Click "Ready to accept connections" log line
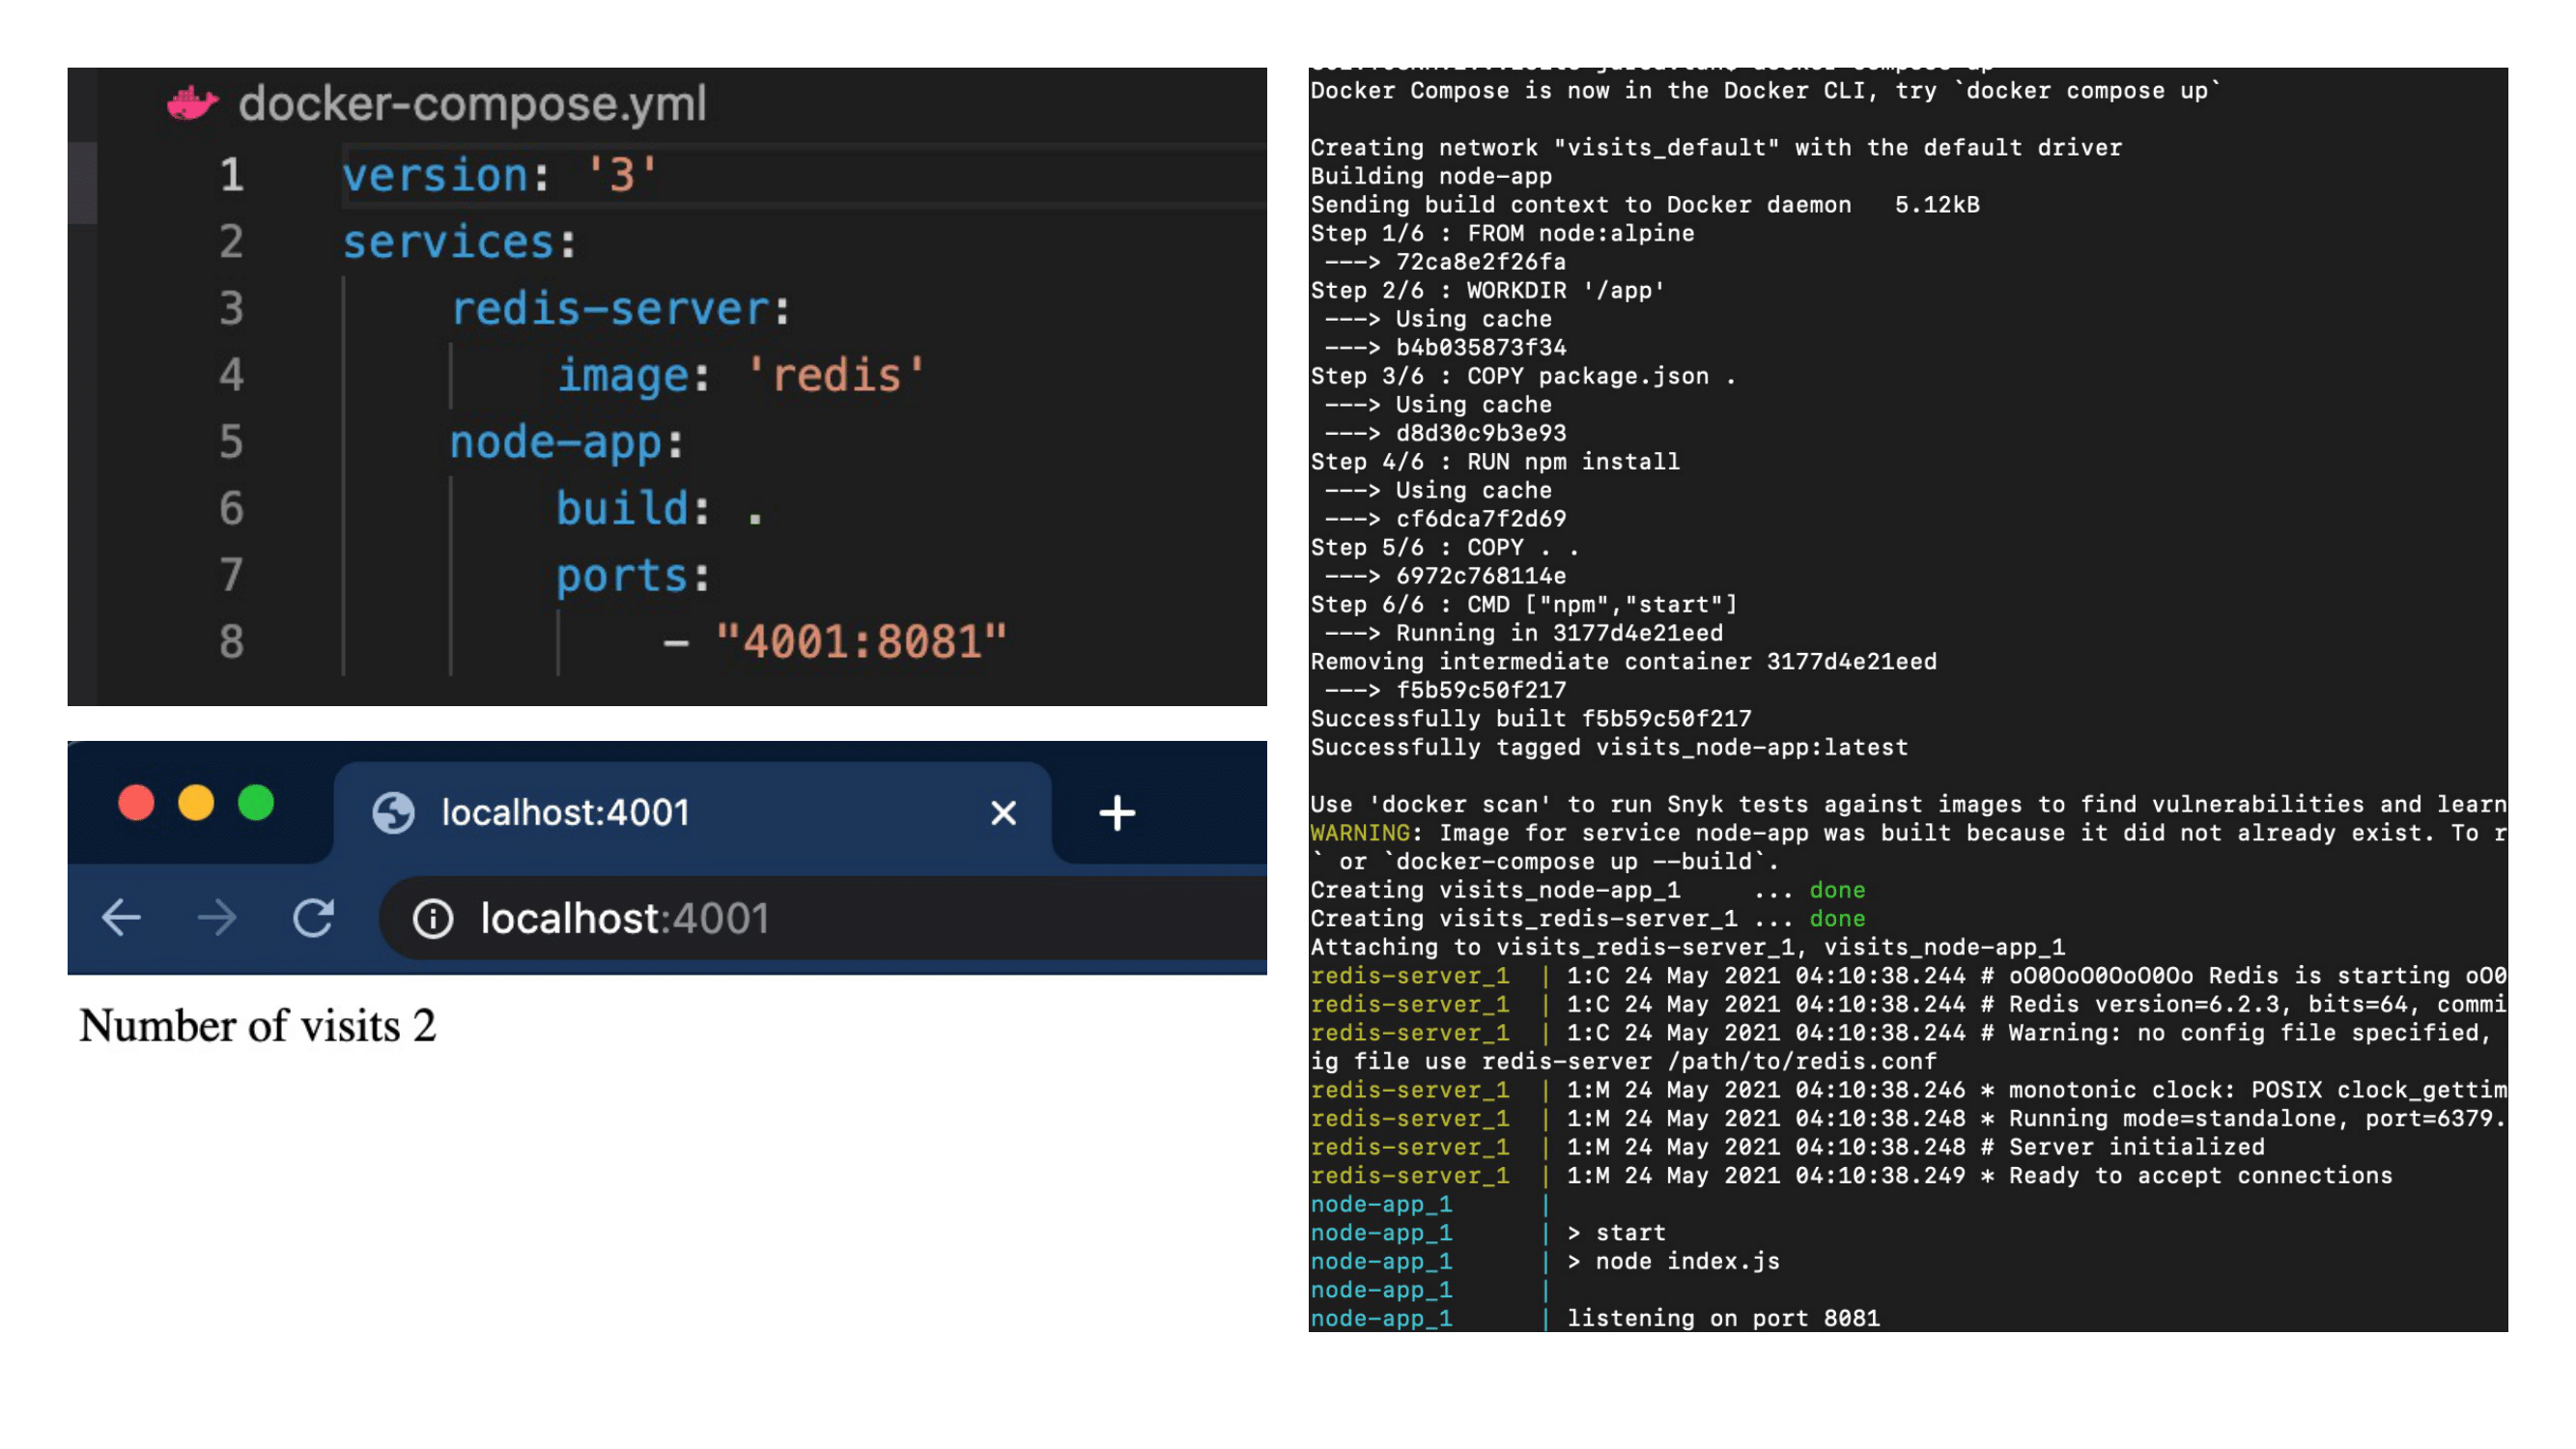Viewport: 2576px width, 1449px height. [x=2200, y=1175]
